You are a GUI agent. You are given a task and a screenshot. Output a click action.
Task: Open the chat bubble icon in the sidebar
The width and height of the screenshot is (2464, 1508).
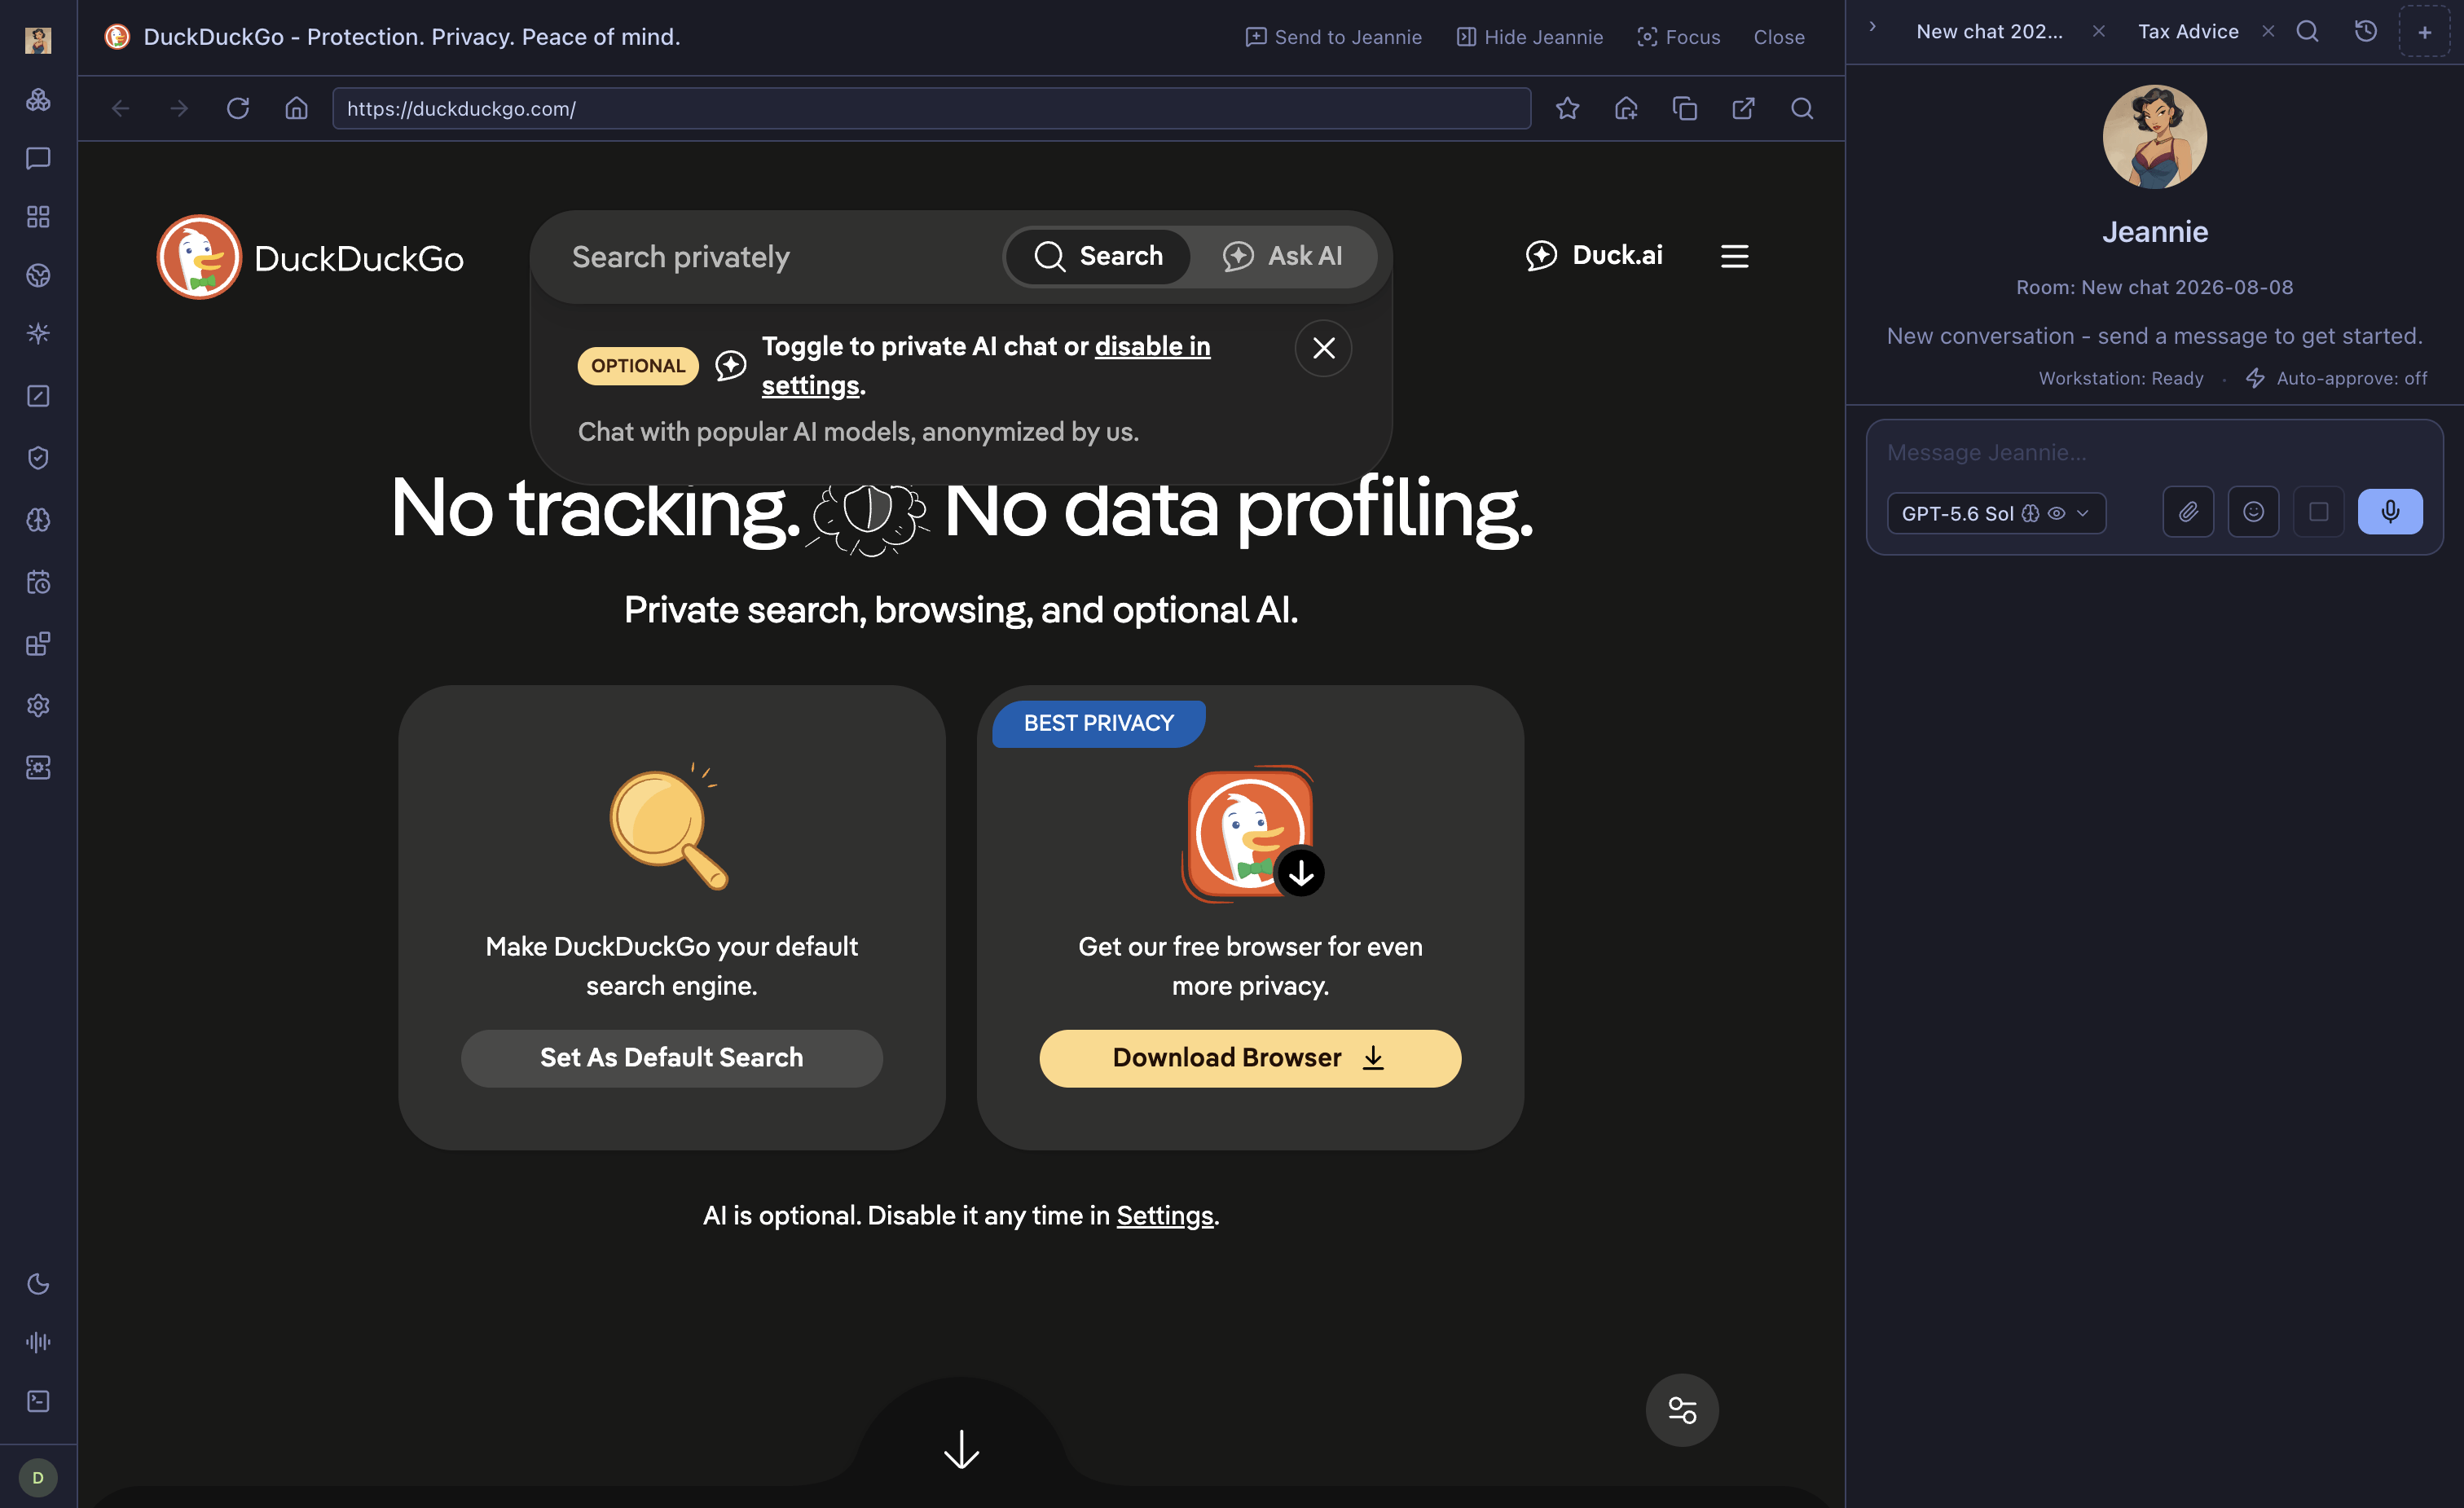[38, 158]
